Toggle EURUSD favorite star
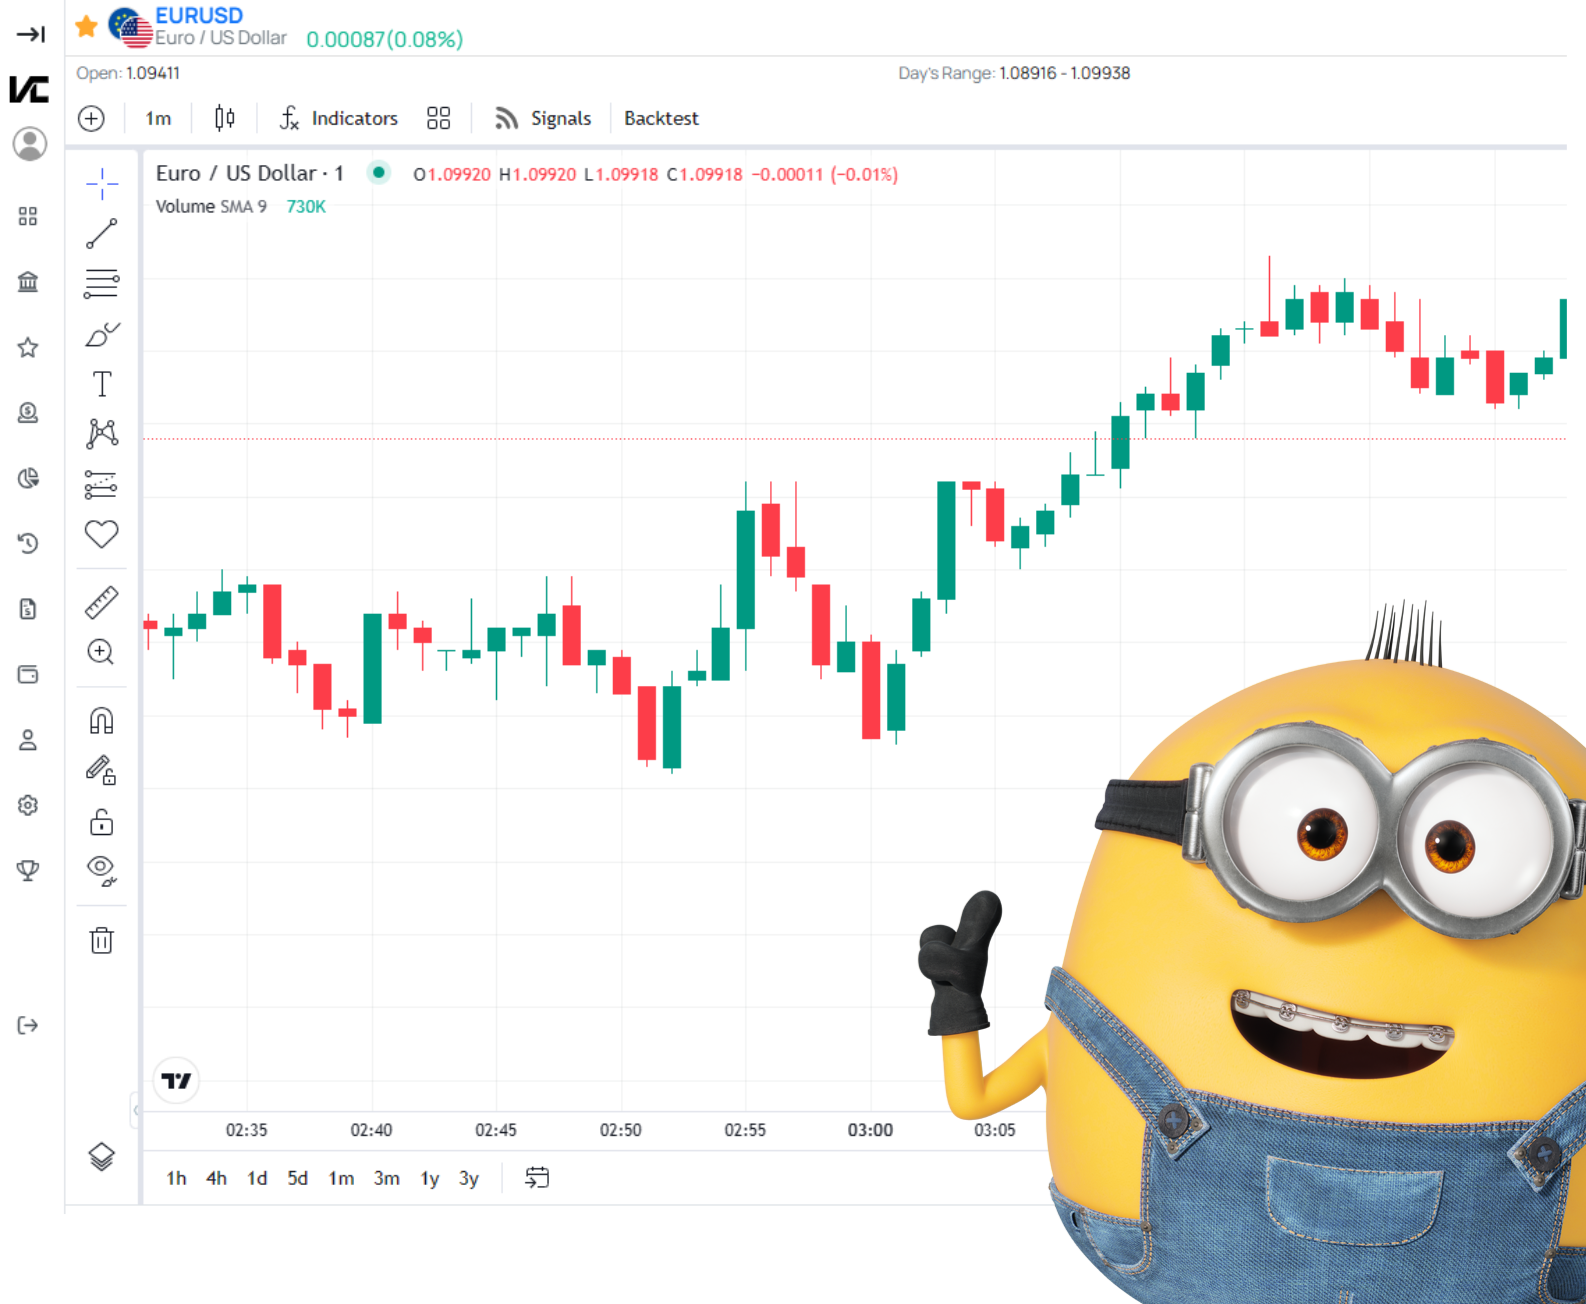This screenshot has width=1586, height=1304. [87, 26]
